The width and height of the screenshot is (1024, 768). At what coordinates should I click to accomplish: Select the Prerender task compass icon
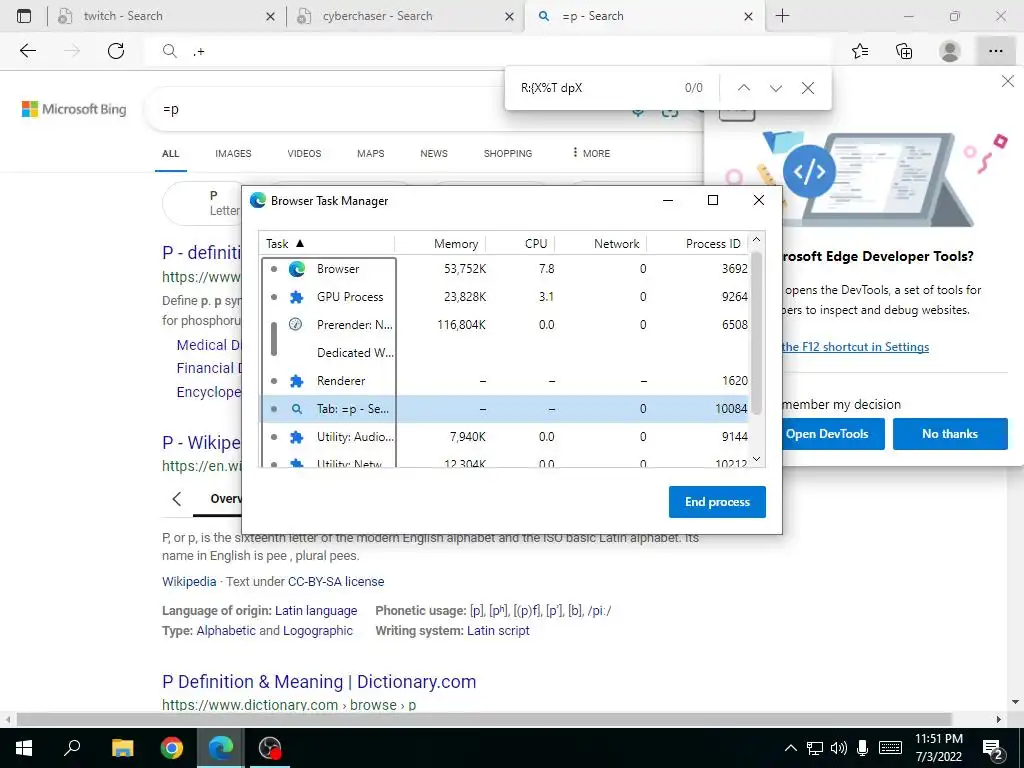[x=296, y=324]
